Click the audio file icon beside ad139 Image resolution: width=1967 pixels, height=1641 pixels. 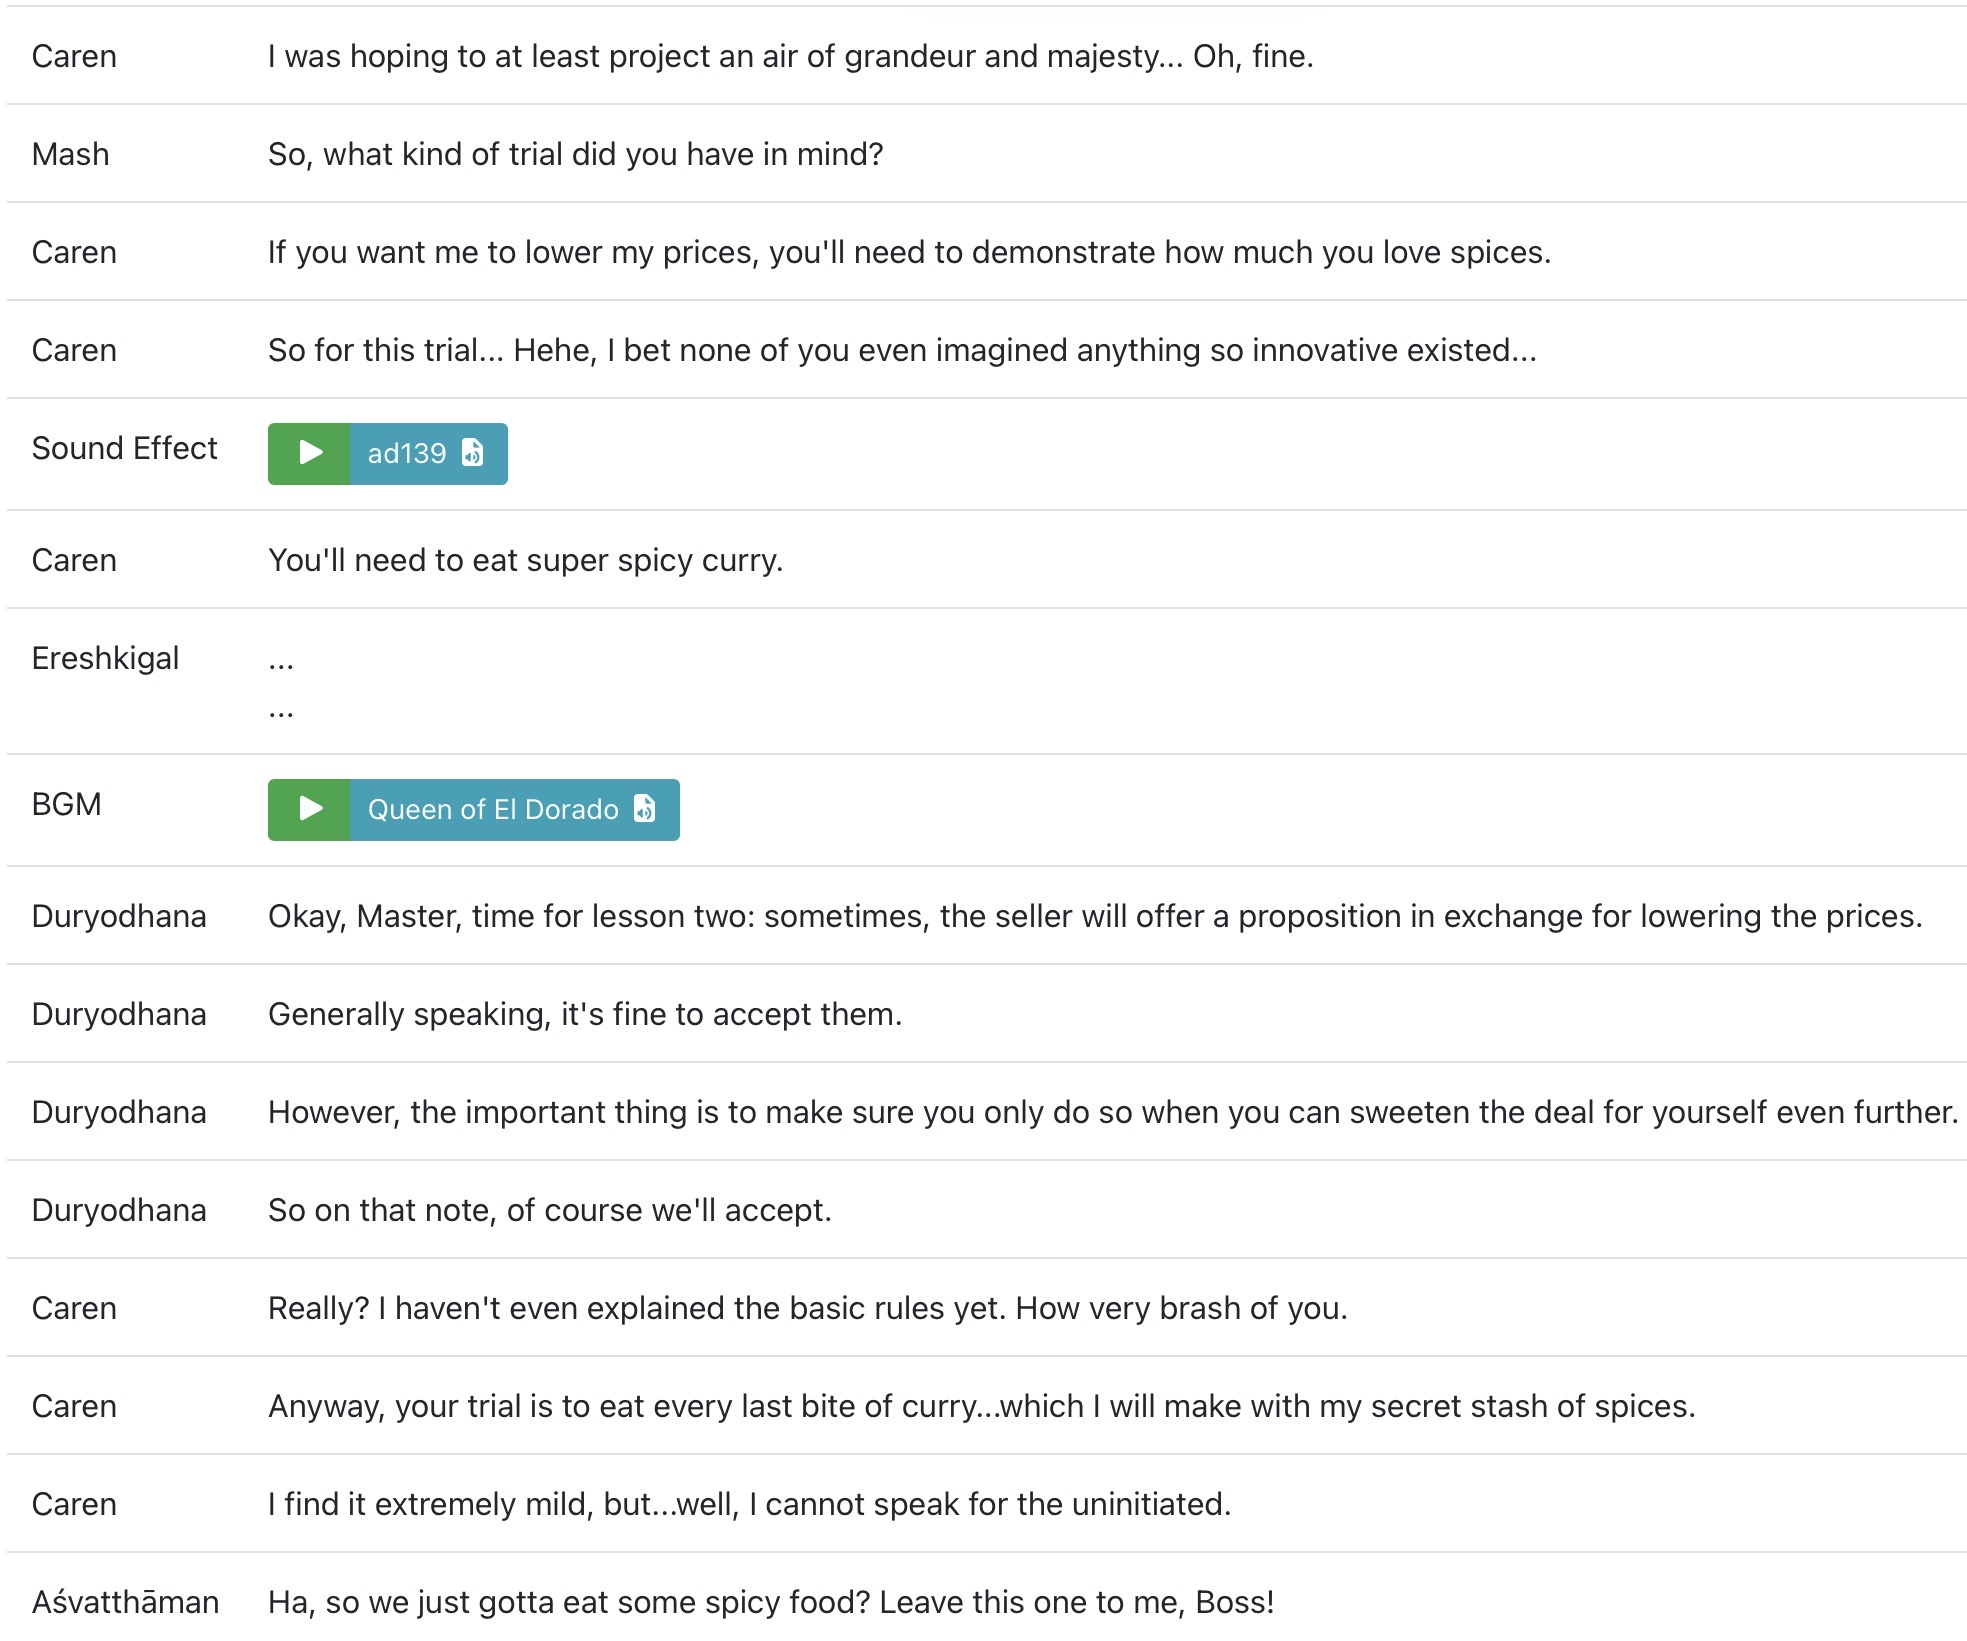[x=473, y=453]
